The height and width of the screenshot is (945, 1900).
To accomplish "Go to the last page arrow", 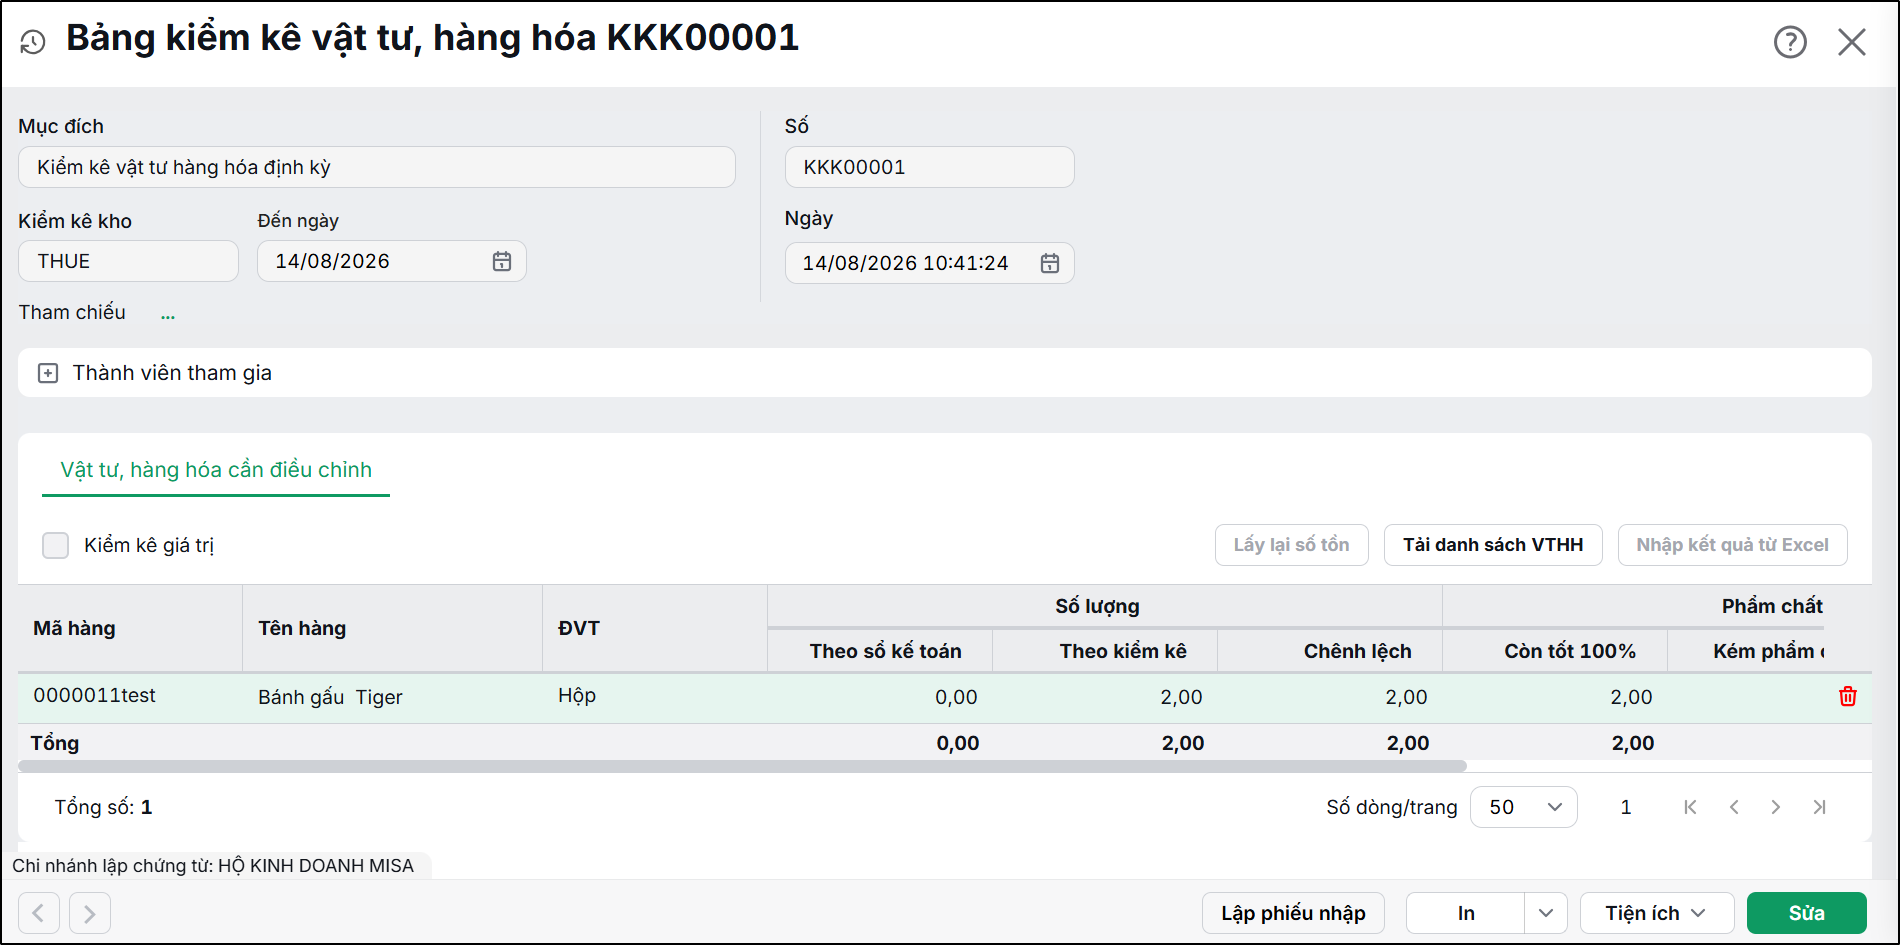I will 1820,807.
